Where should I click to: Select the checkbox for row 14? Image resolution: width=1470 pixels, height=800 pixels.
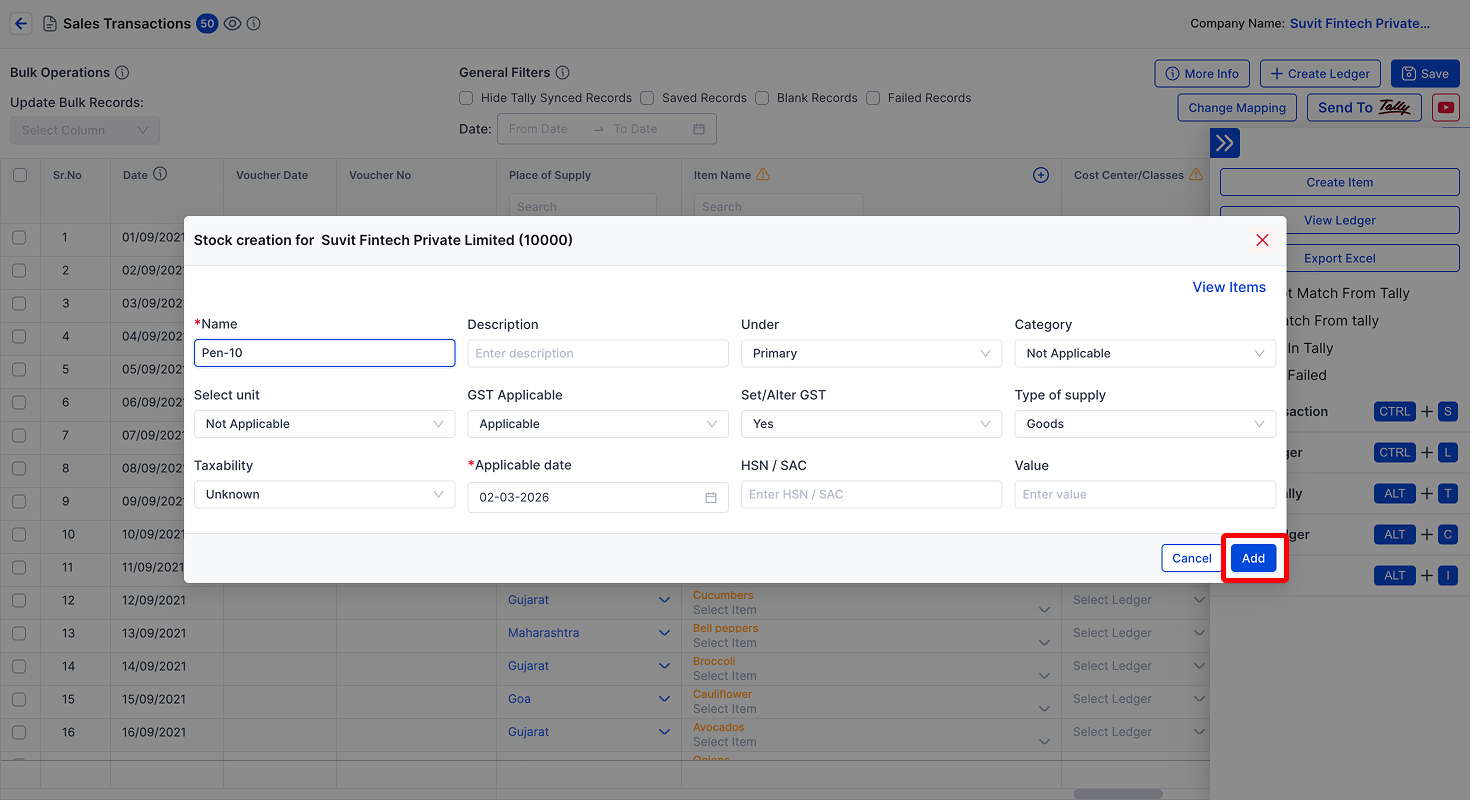tap(19, 666)
